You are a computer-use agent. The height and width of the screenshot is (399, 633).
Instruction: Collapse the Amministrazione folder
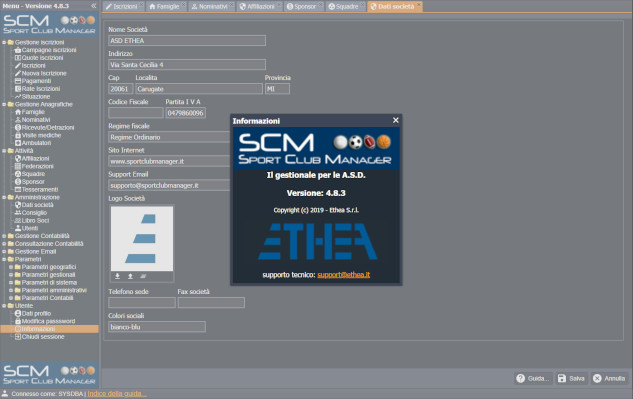click(4, 197)
